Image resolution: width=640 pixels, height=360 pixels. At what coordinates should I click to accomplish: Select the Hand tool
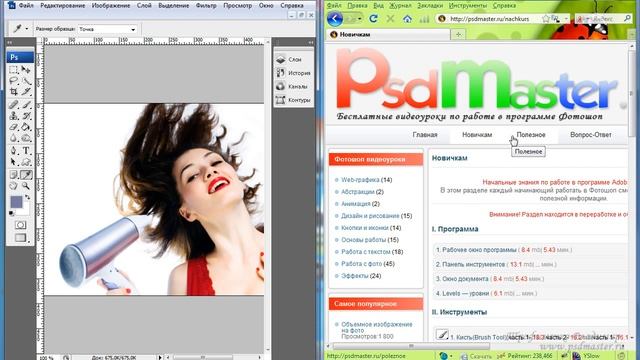point(14,186)
